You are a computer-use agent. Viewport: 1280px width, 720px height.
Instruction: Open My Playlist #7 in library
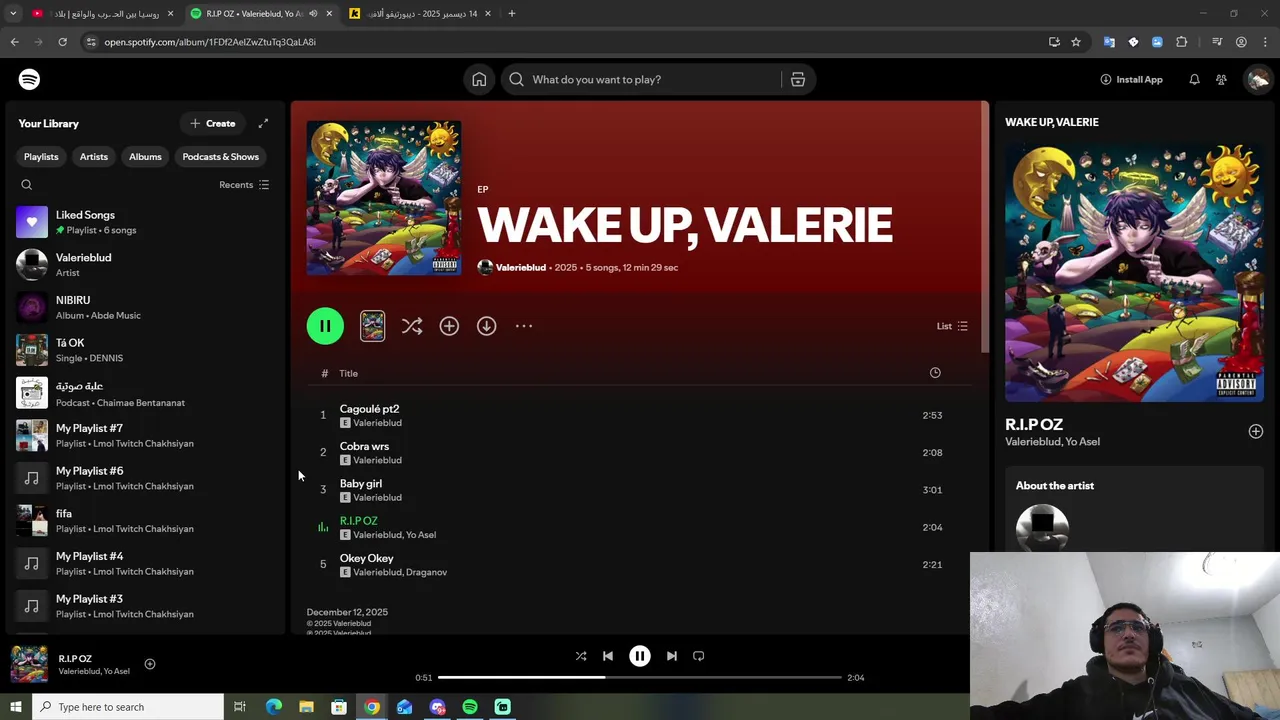[145, 435]
